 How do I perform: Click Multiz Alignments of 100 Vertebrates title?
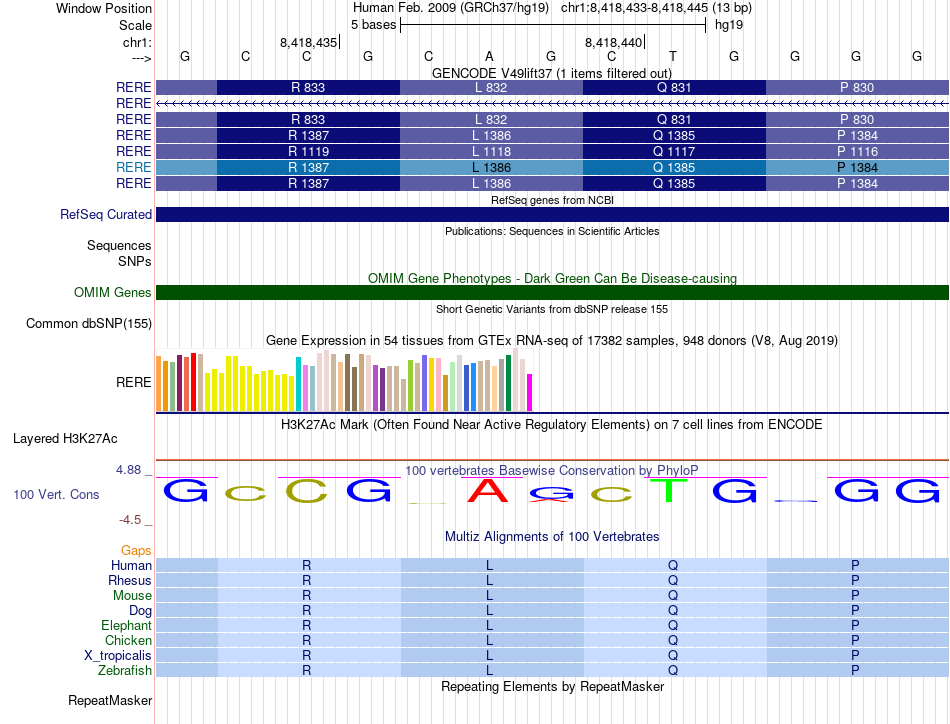pos(552,536)
